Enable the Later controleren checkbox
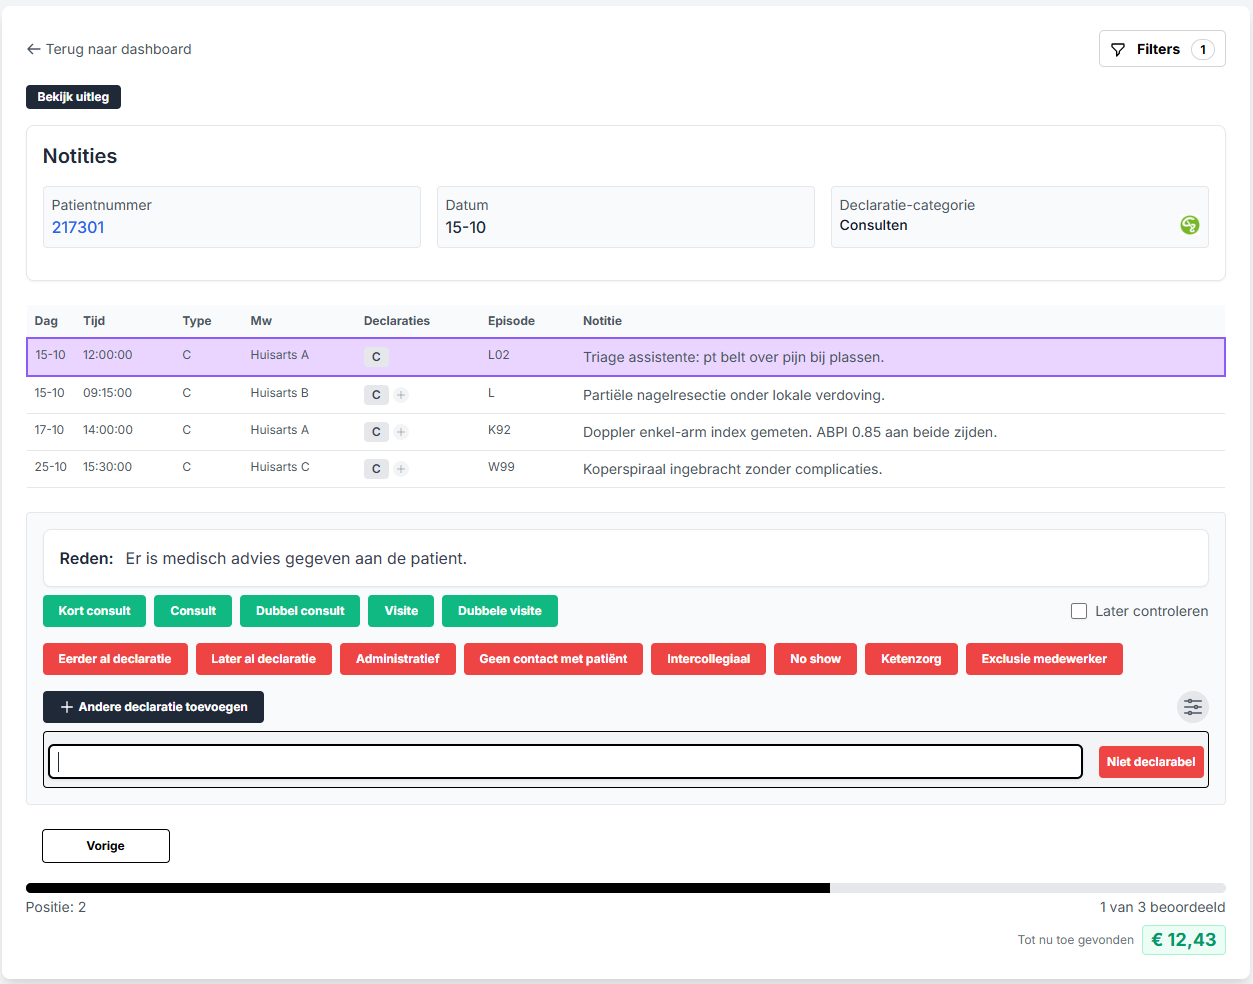 (1078, 610)
